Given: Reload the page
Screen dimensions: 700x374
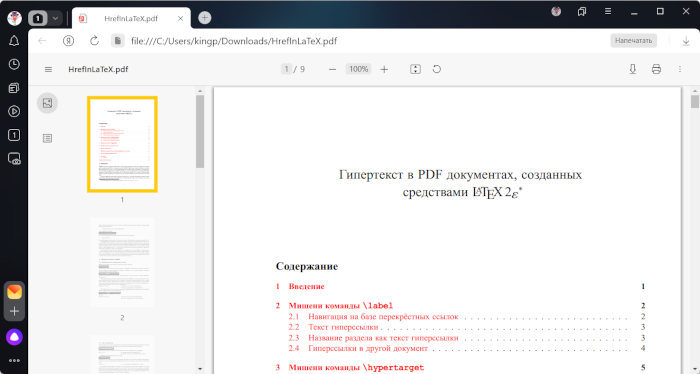Looking at the screenshot, I should tap(94, 41).
